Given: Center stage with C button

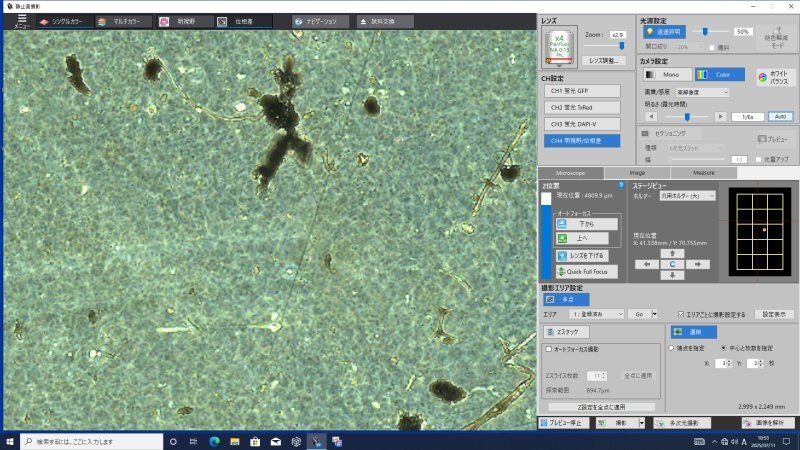Looking at the screenshot, I should pos(672,264).
